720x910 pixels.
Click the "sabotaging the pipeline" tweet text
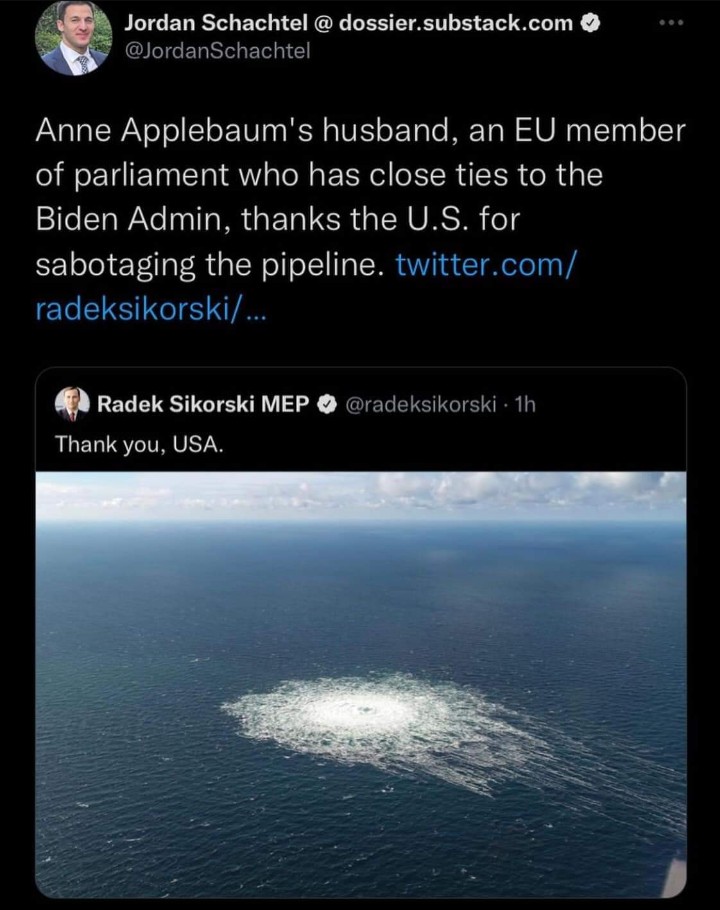(210, 265)
